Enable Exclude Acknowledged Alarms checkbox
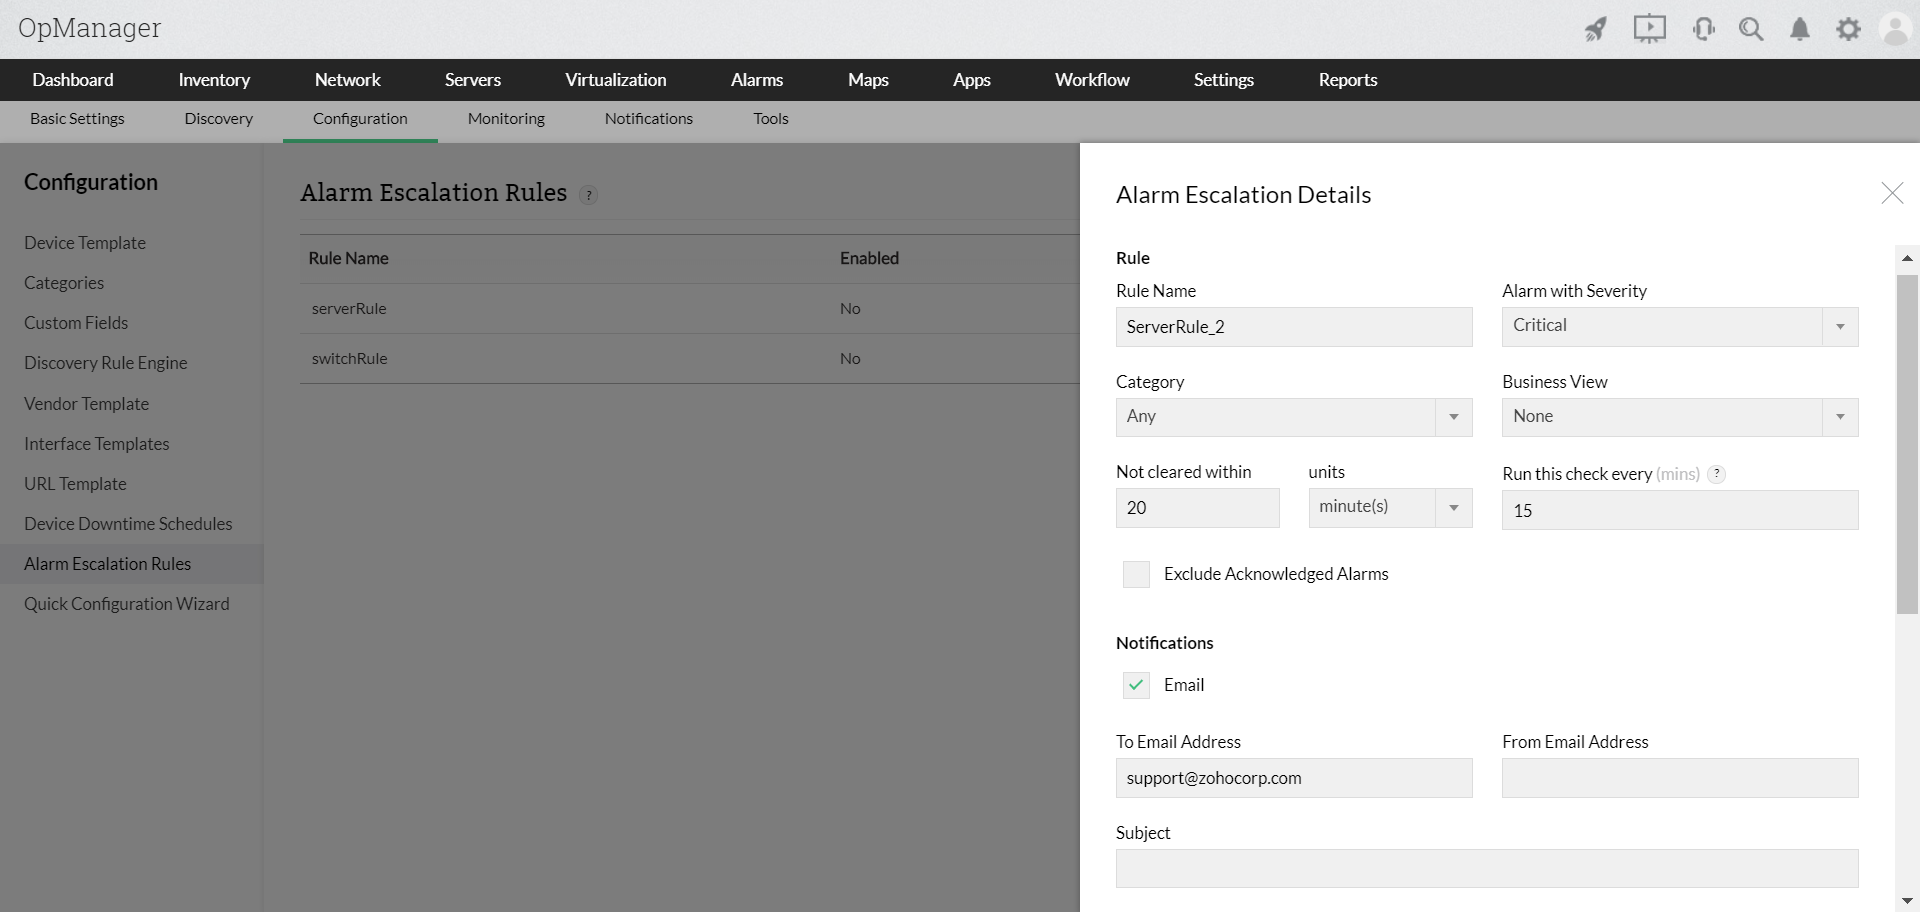The height and width of the screenshot is (912, 1920). coord(1136,574)
